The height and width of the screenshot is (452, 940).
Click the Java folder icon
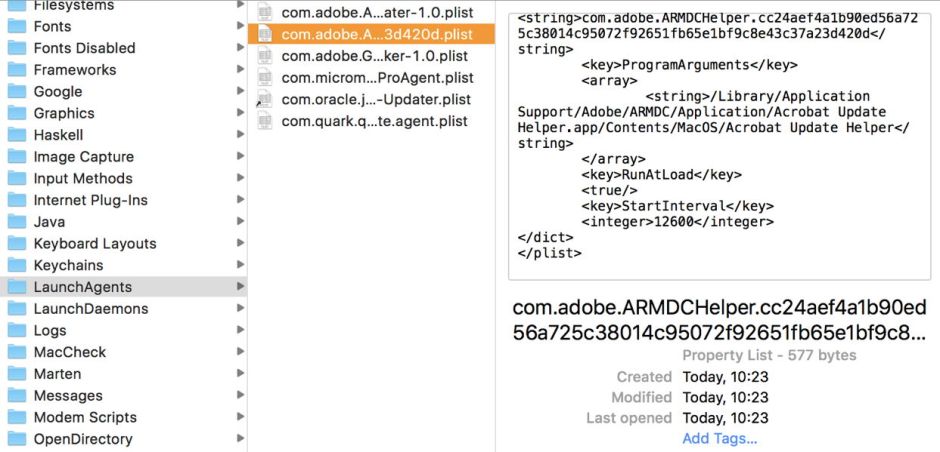pos(16,222)
